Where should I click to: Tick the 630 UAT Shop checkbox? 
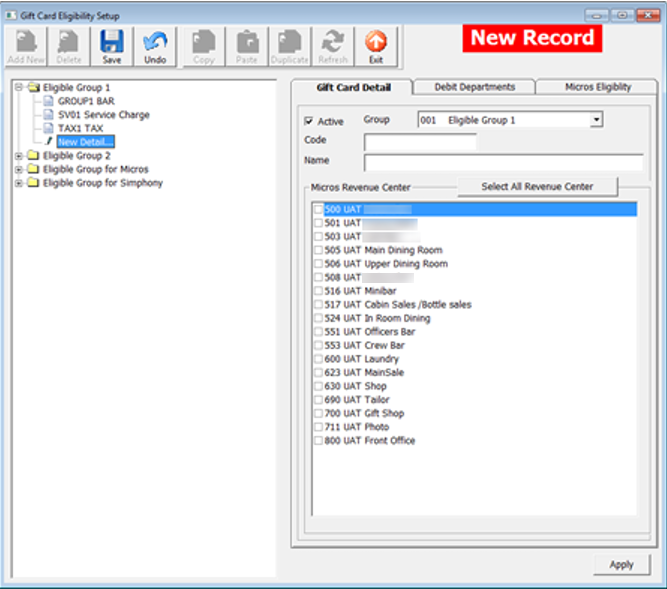(318, 386)
